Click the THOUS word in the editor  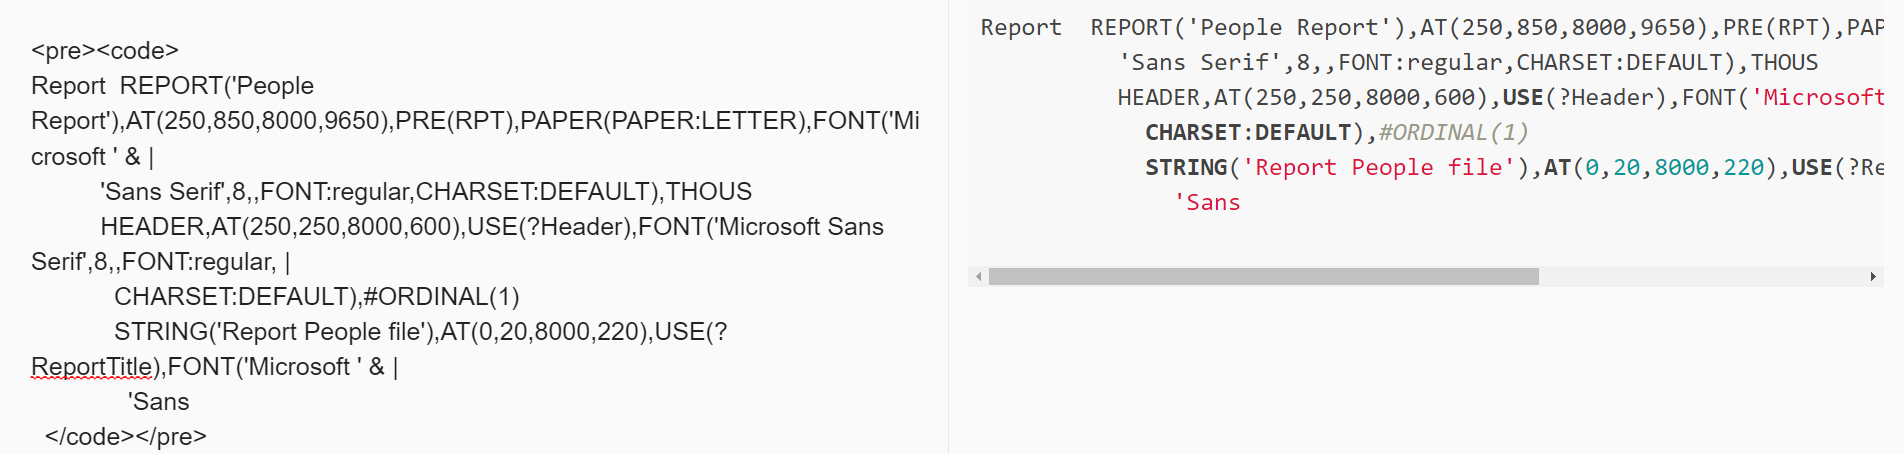(709, 192)
